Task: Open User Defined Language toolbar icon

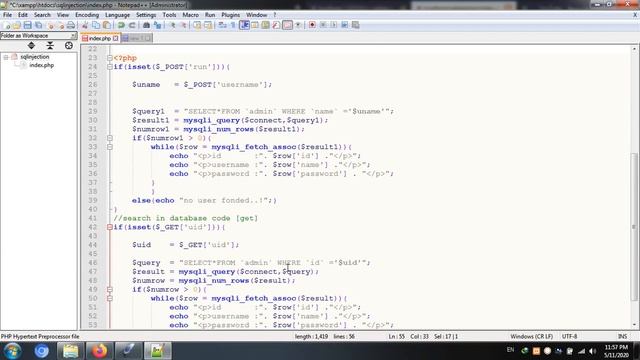Action: (255, 25)
